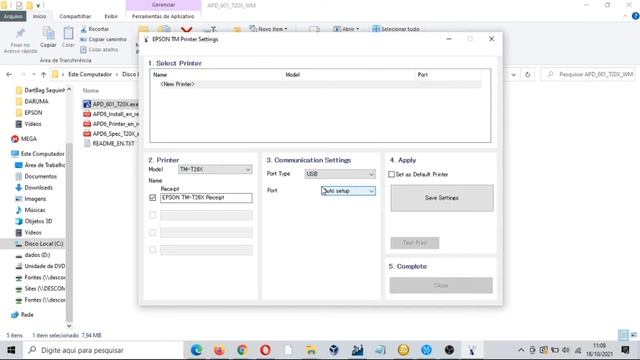Viewport: 640px width, 360px height.
Task: Open Microsoft Edge from the taskbar
Action: click(x=196, y=350)
